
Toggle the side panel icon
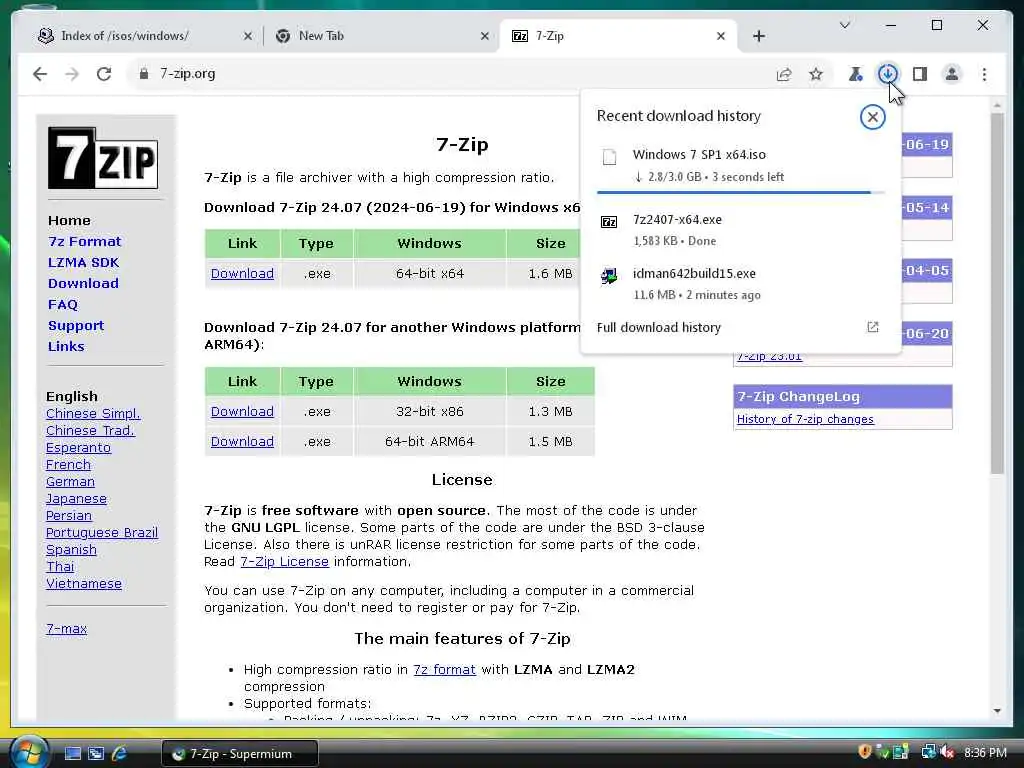920,74
